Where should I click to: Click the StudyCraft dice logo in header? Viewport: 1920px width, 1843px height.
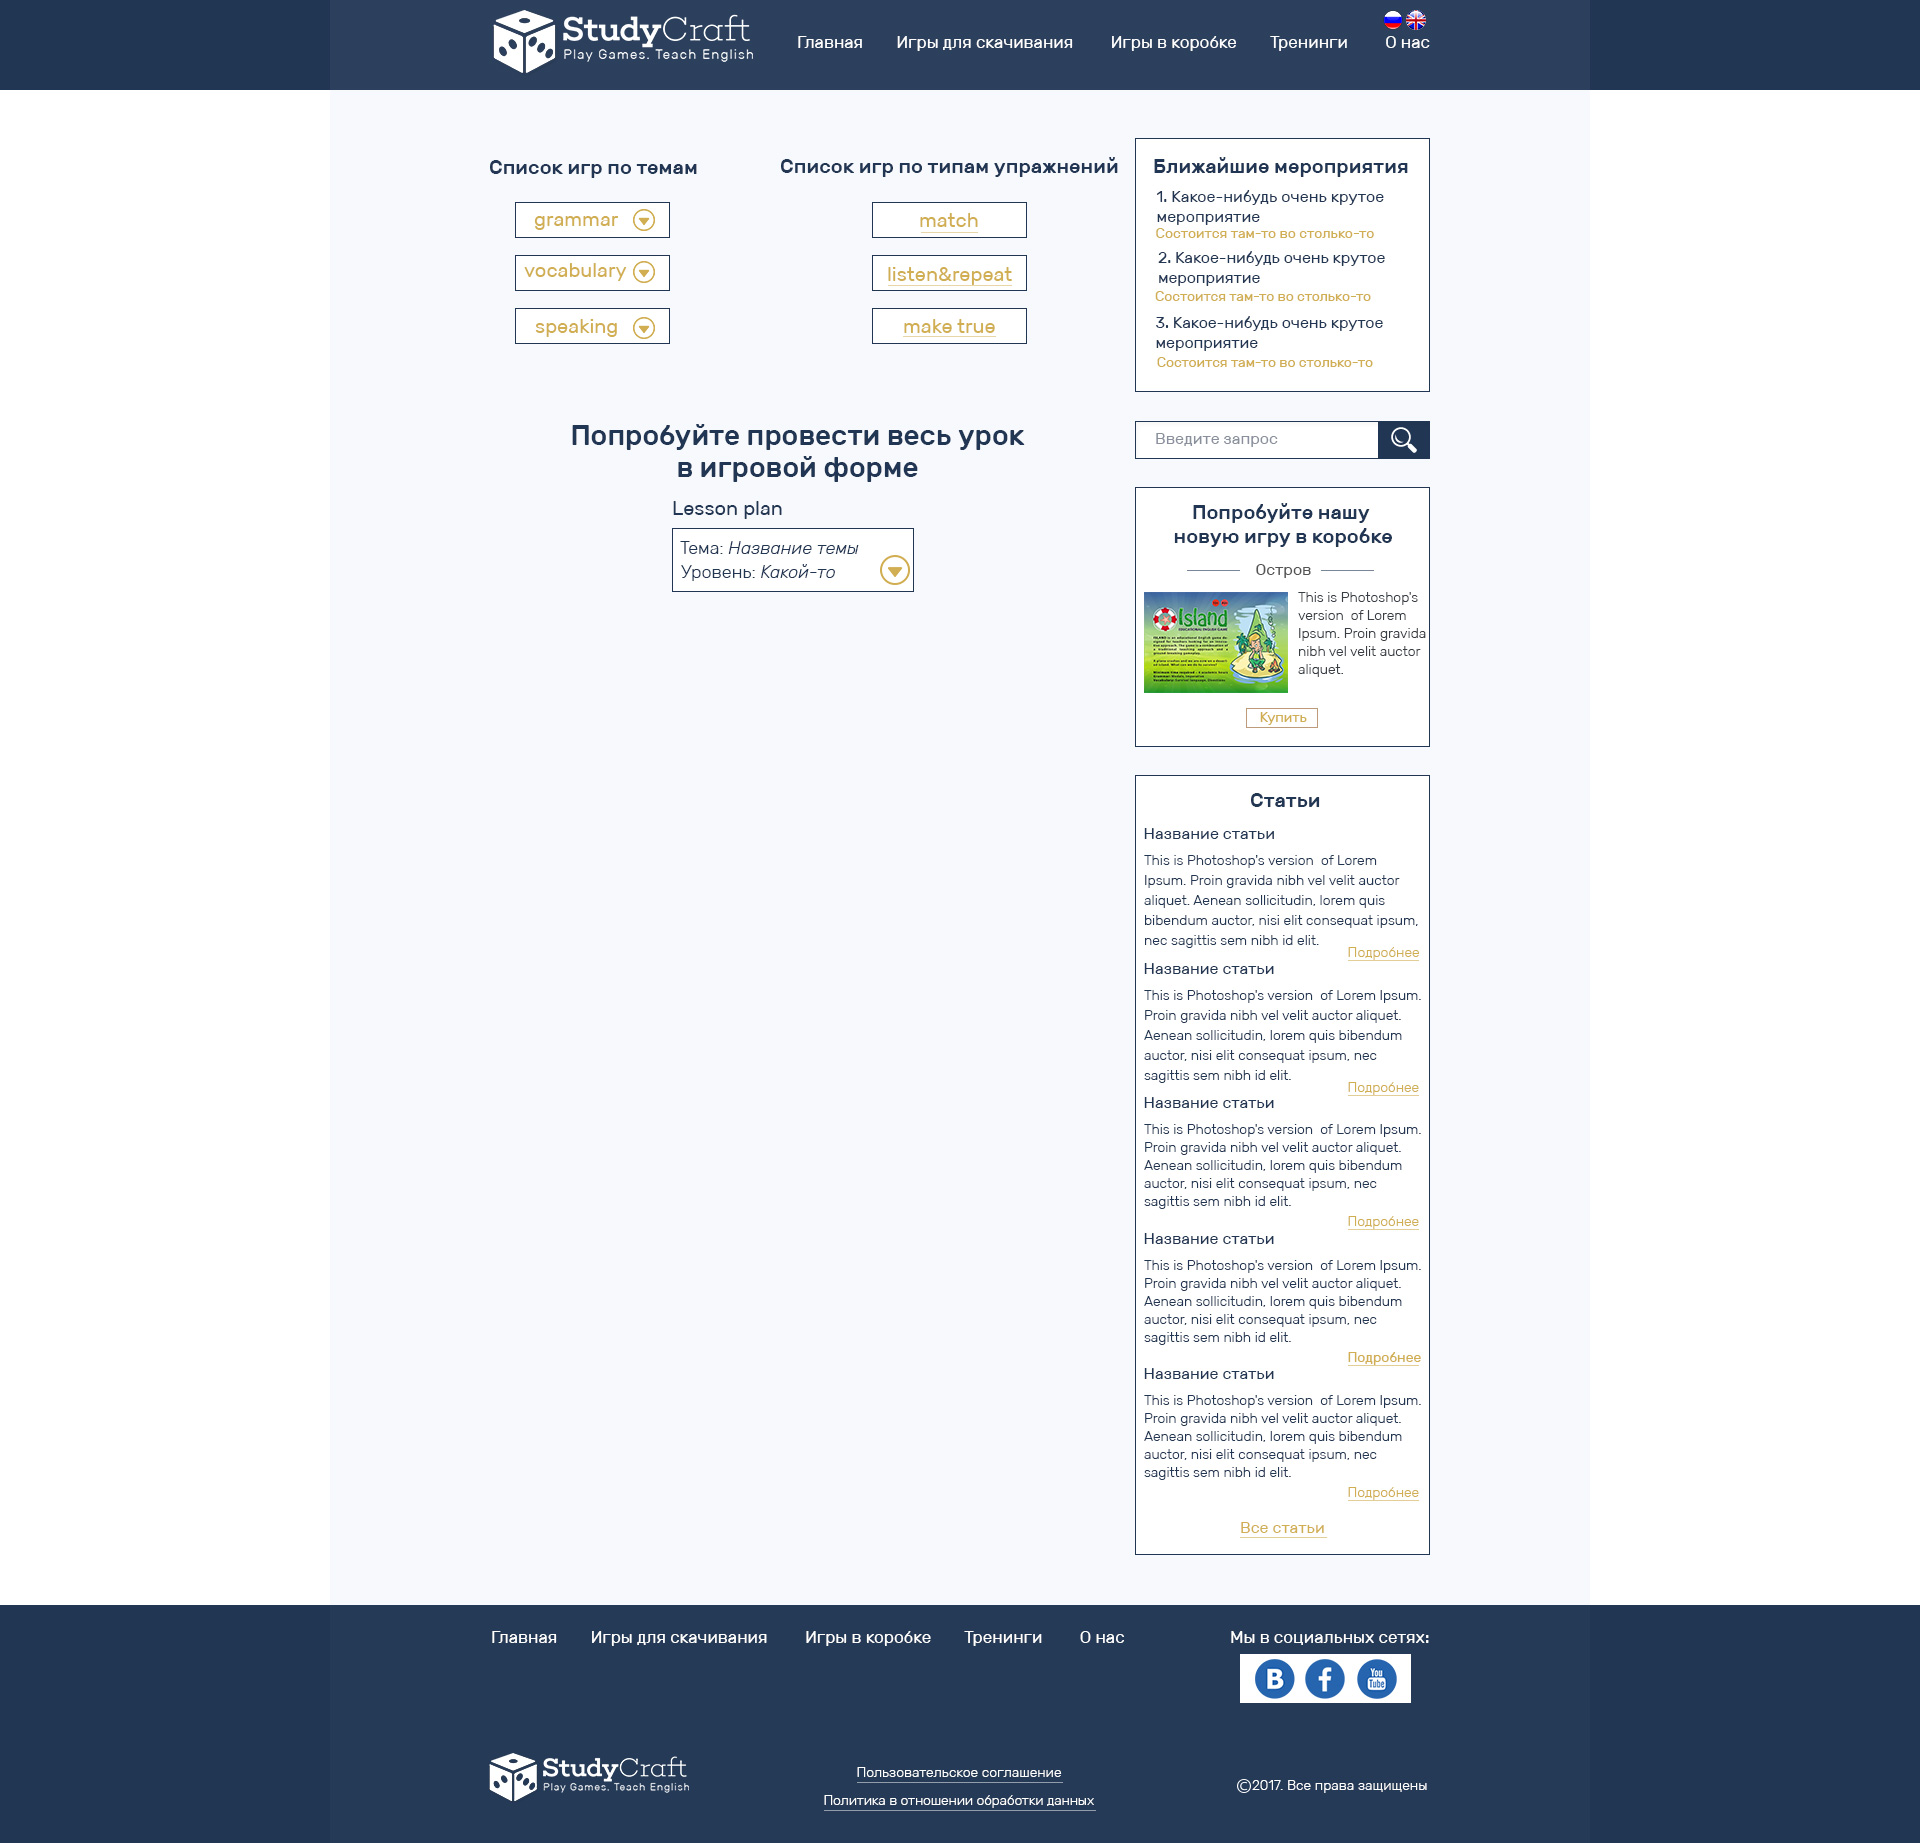[623, 42]
